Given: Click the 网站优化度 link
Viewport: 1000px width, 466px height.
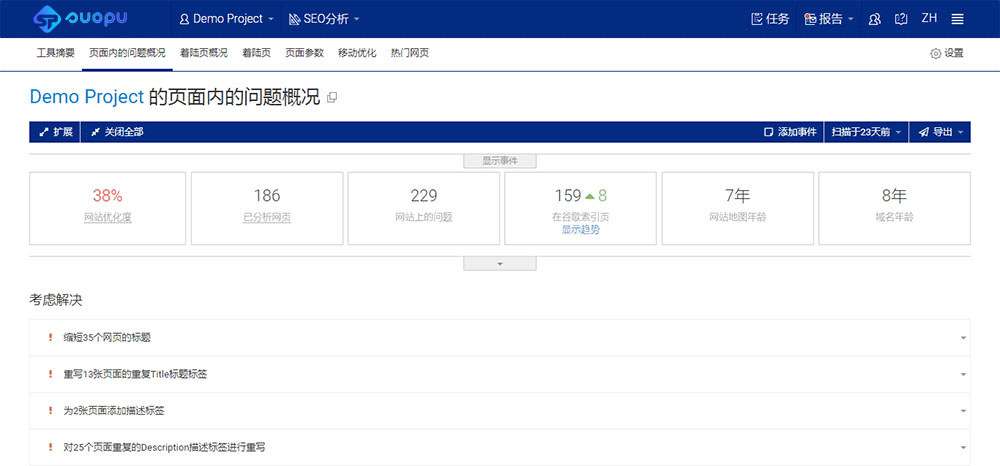Looking at the screenshot, I should point(108,217).
